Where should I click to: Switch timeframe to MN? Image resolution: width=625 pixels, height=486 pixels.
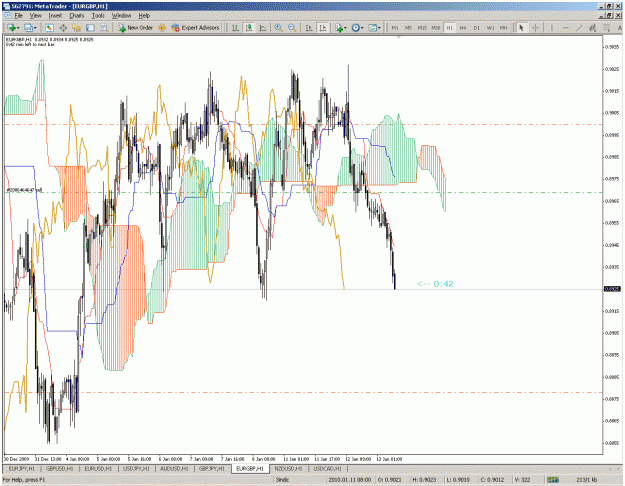point(503,28)
